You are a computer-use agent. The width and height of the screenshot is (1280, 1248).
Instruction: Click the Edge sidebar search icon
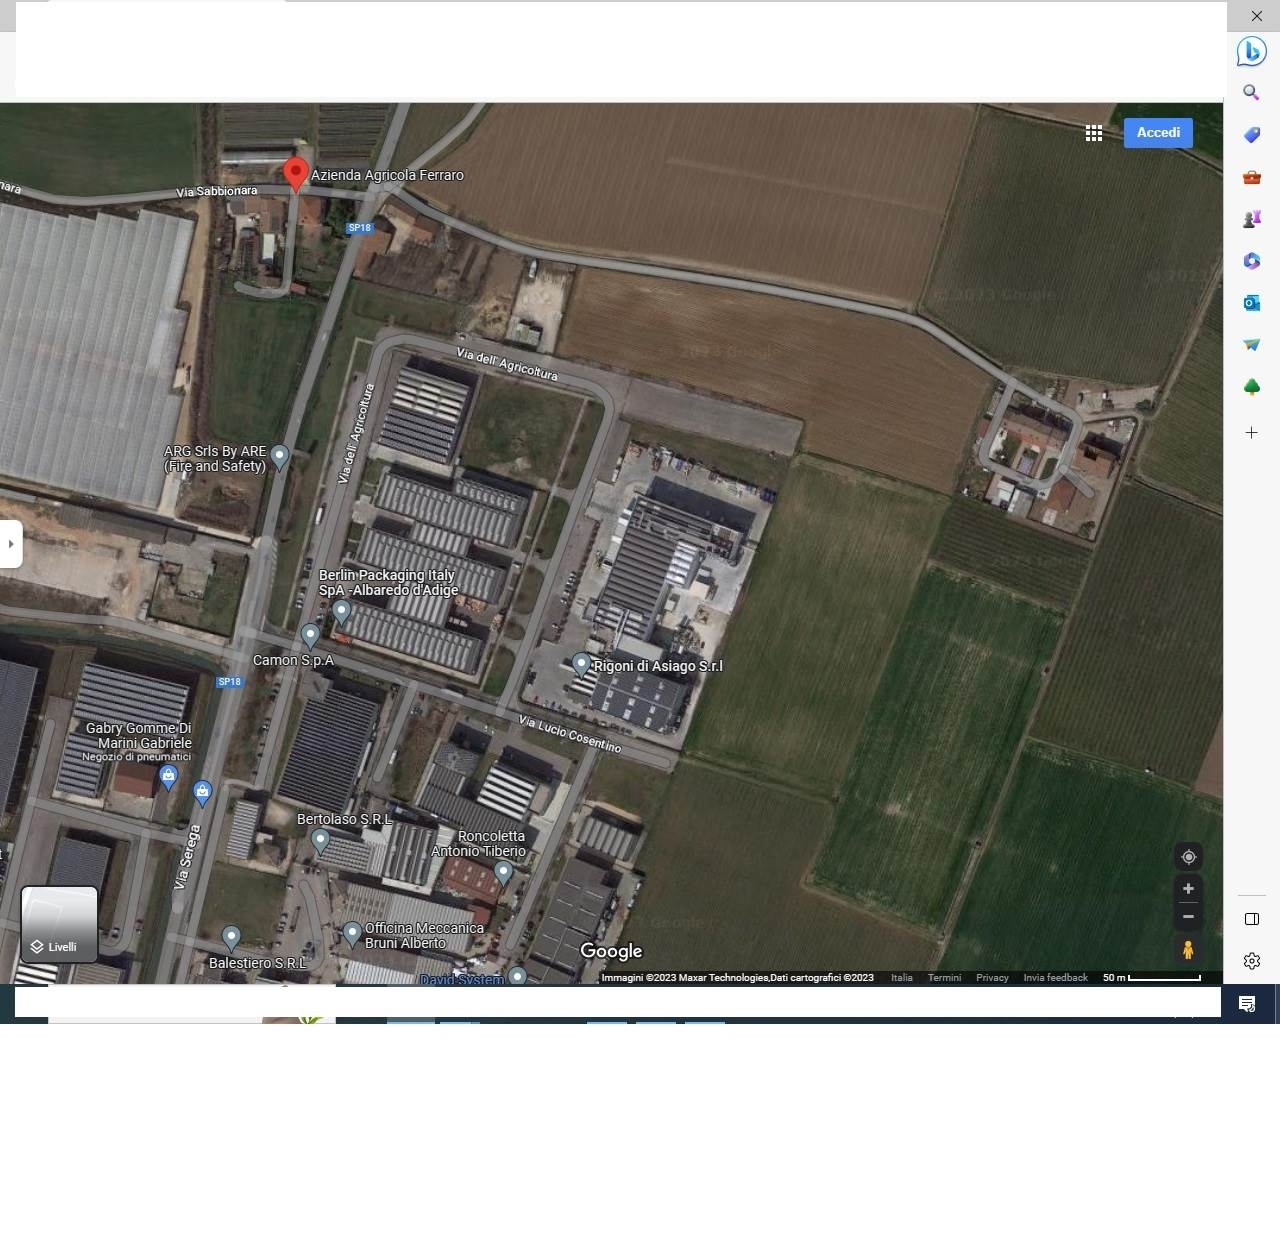(x=1251, y=93)
